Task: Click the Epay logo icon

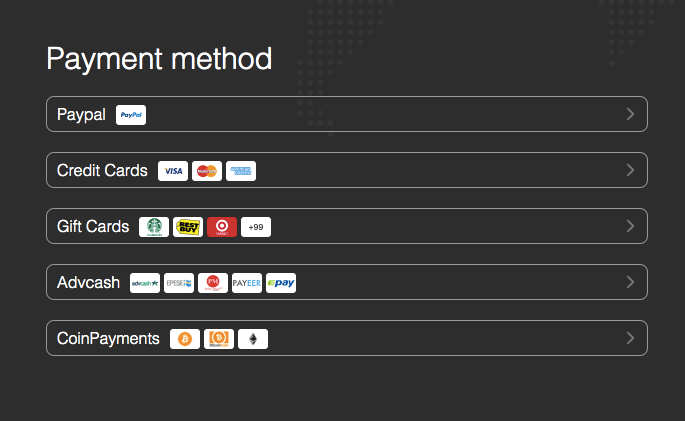Action: click(281, 283)
